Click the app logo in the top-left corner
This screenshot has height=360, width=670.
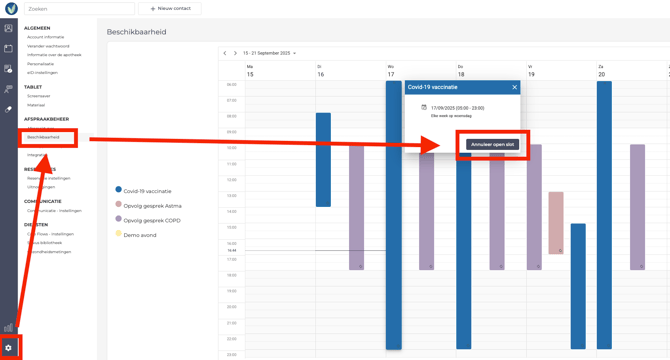point(11,8)
